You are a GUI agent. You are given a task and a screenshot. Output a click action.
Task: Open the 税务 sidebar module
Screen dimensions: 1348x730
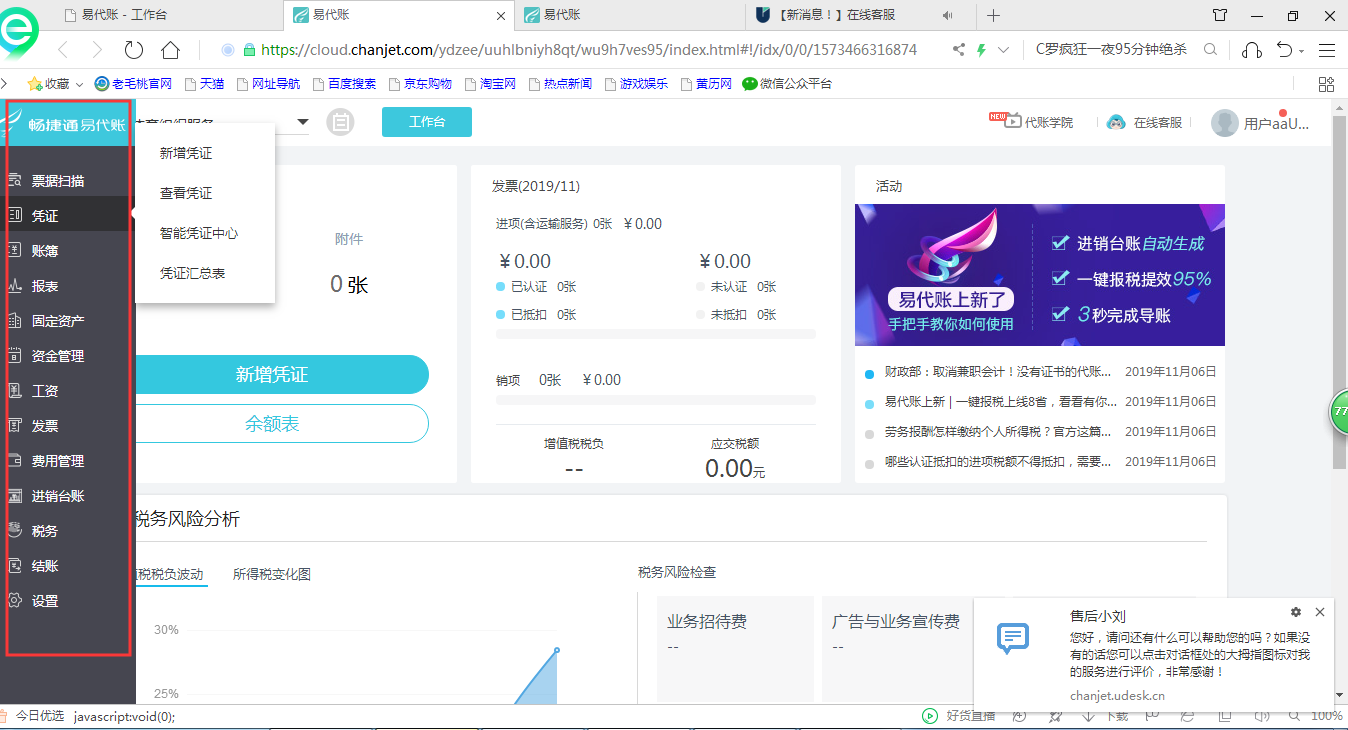pyautogui.click(x=45, y=531)
